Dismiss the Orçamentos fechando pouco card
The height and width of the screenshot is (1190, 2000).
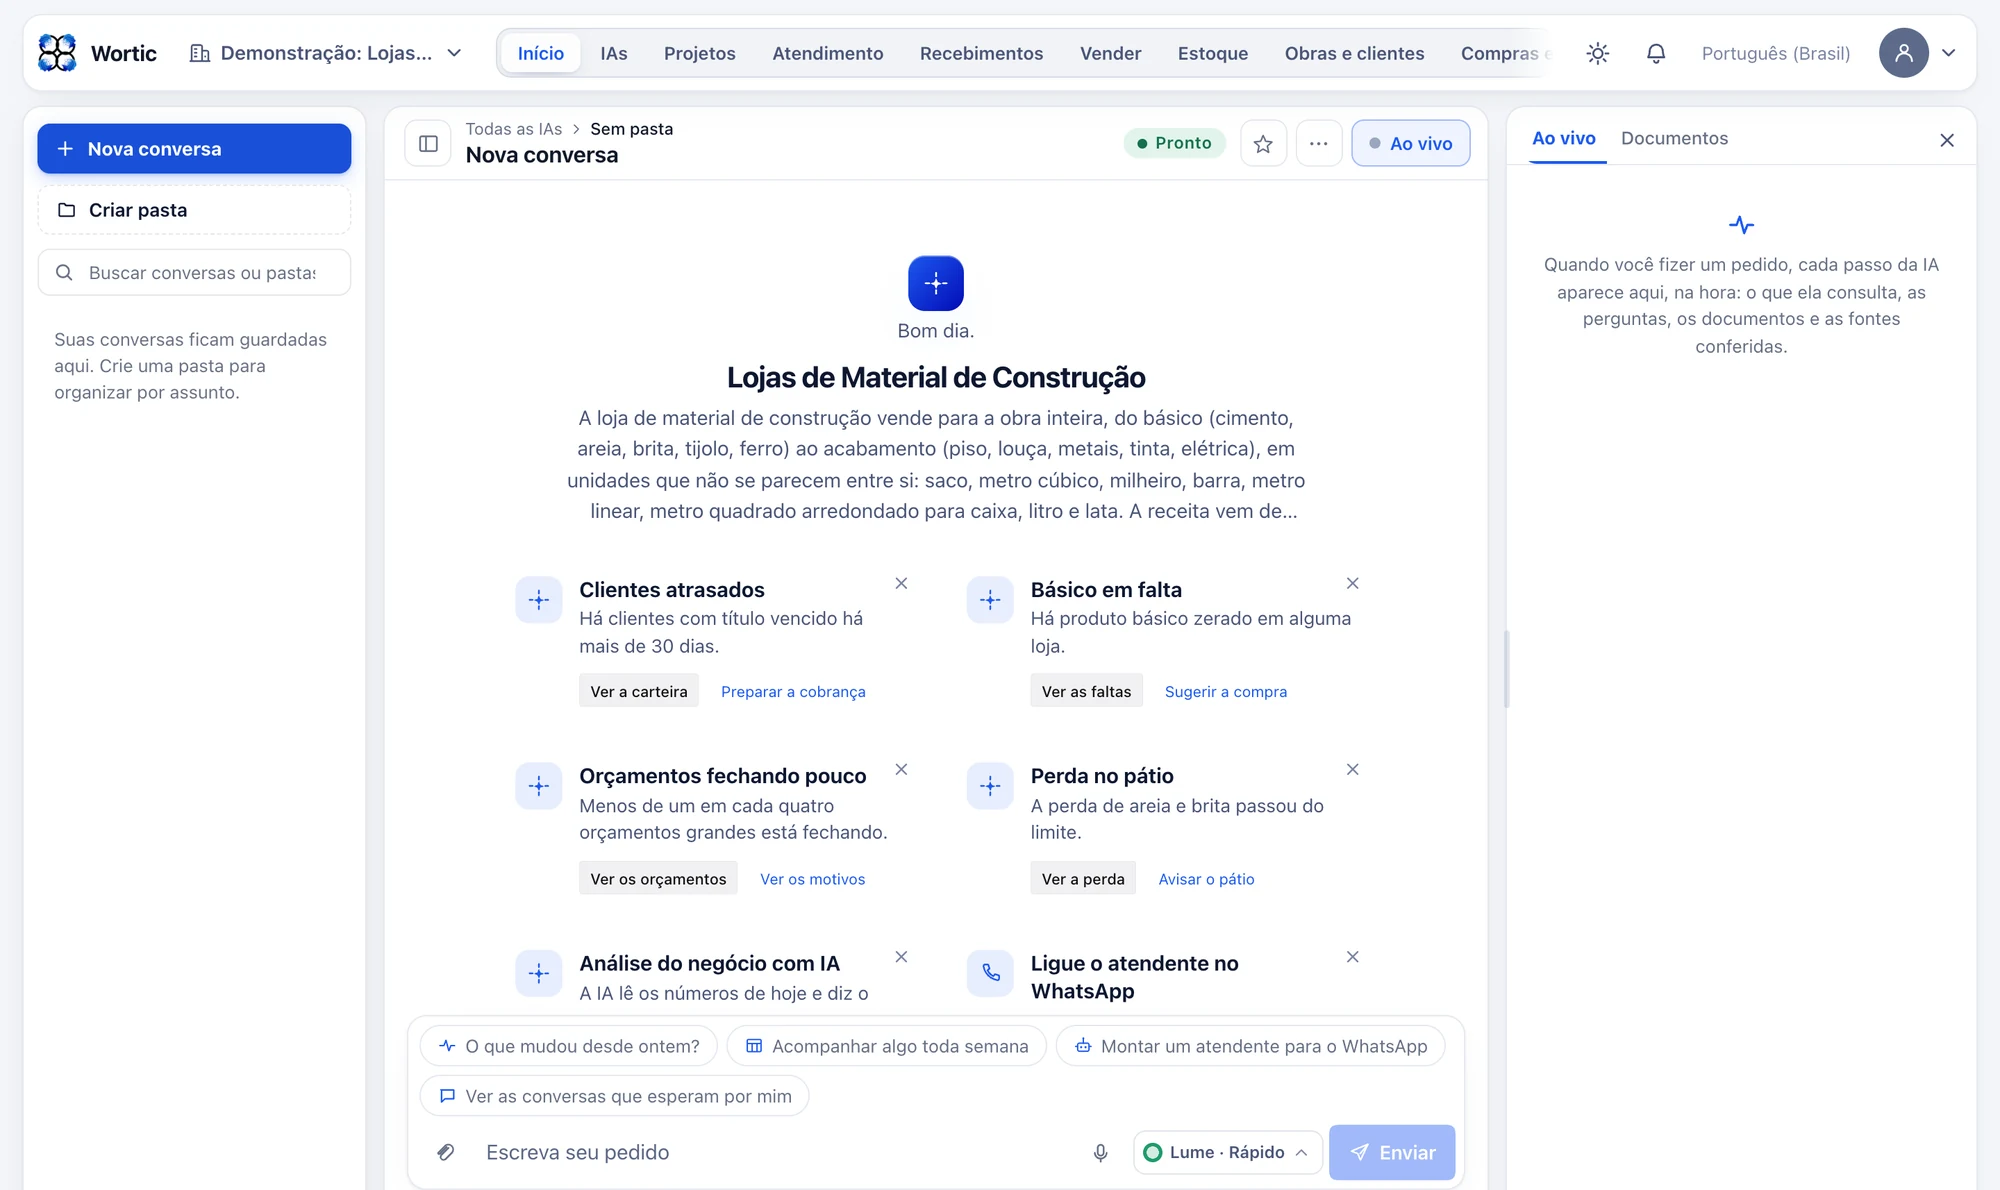(901, 769)
